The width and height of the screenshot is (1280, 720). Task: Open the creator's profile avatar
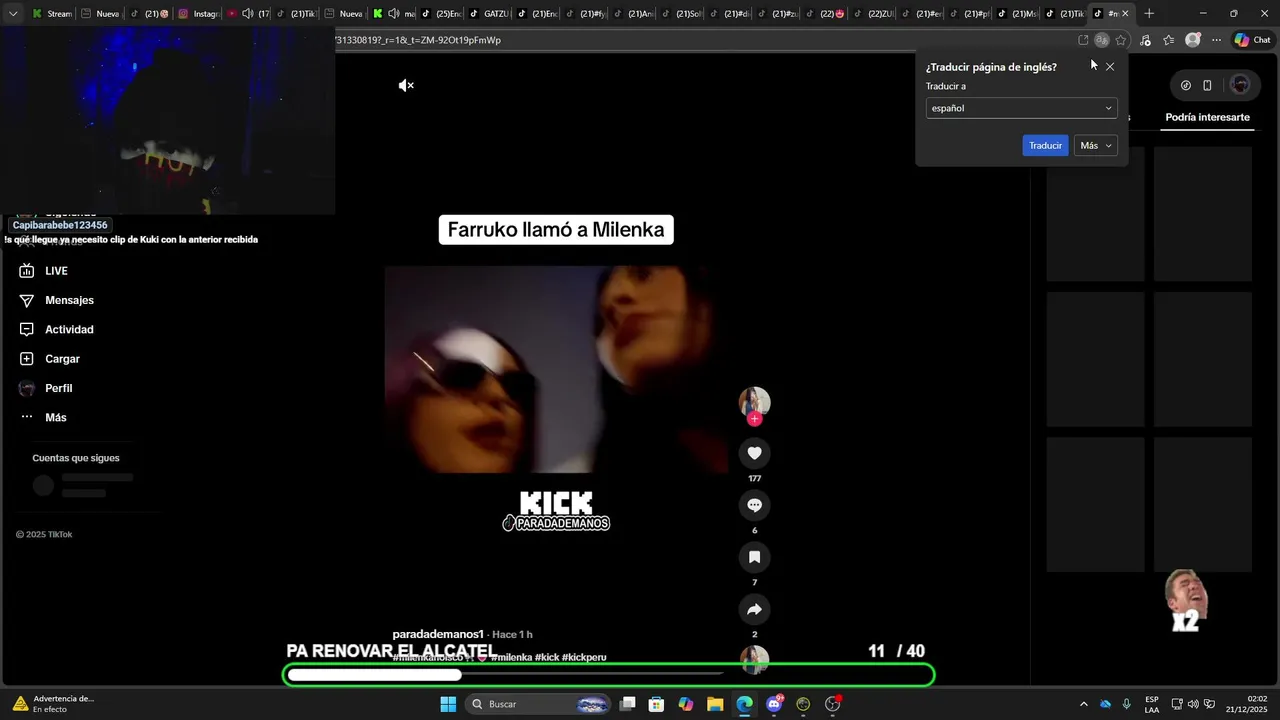[755, 401]
